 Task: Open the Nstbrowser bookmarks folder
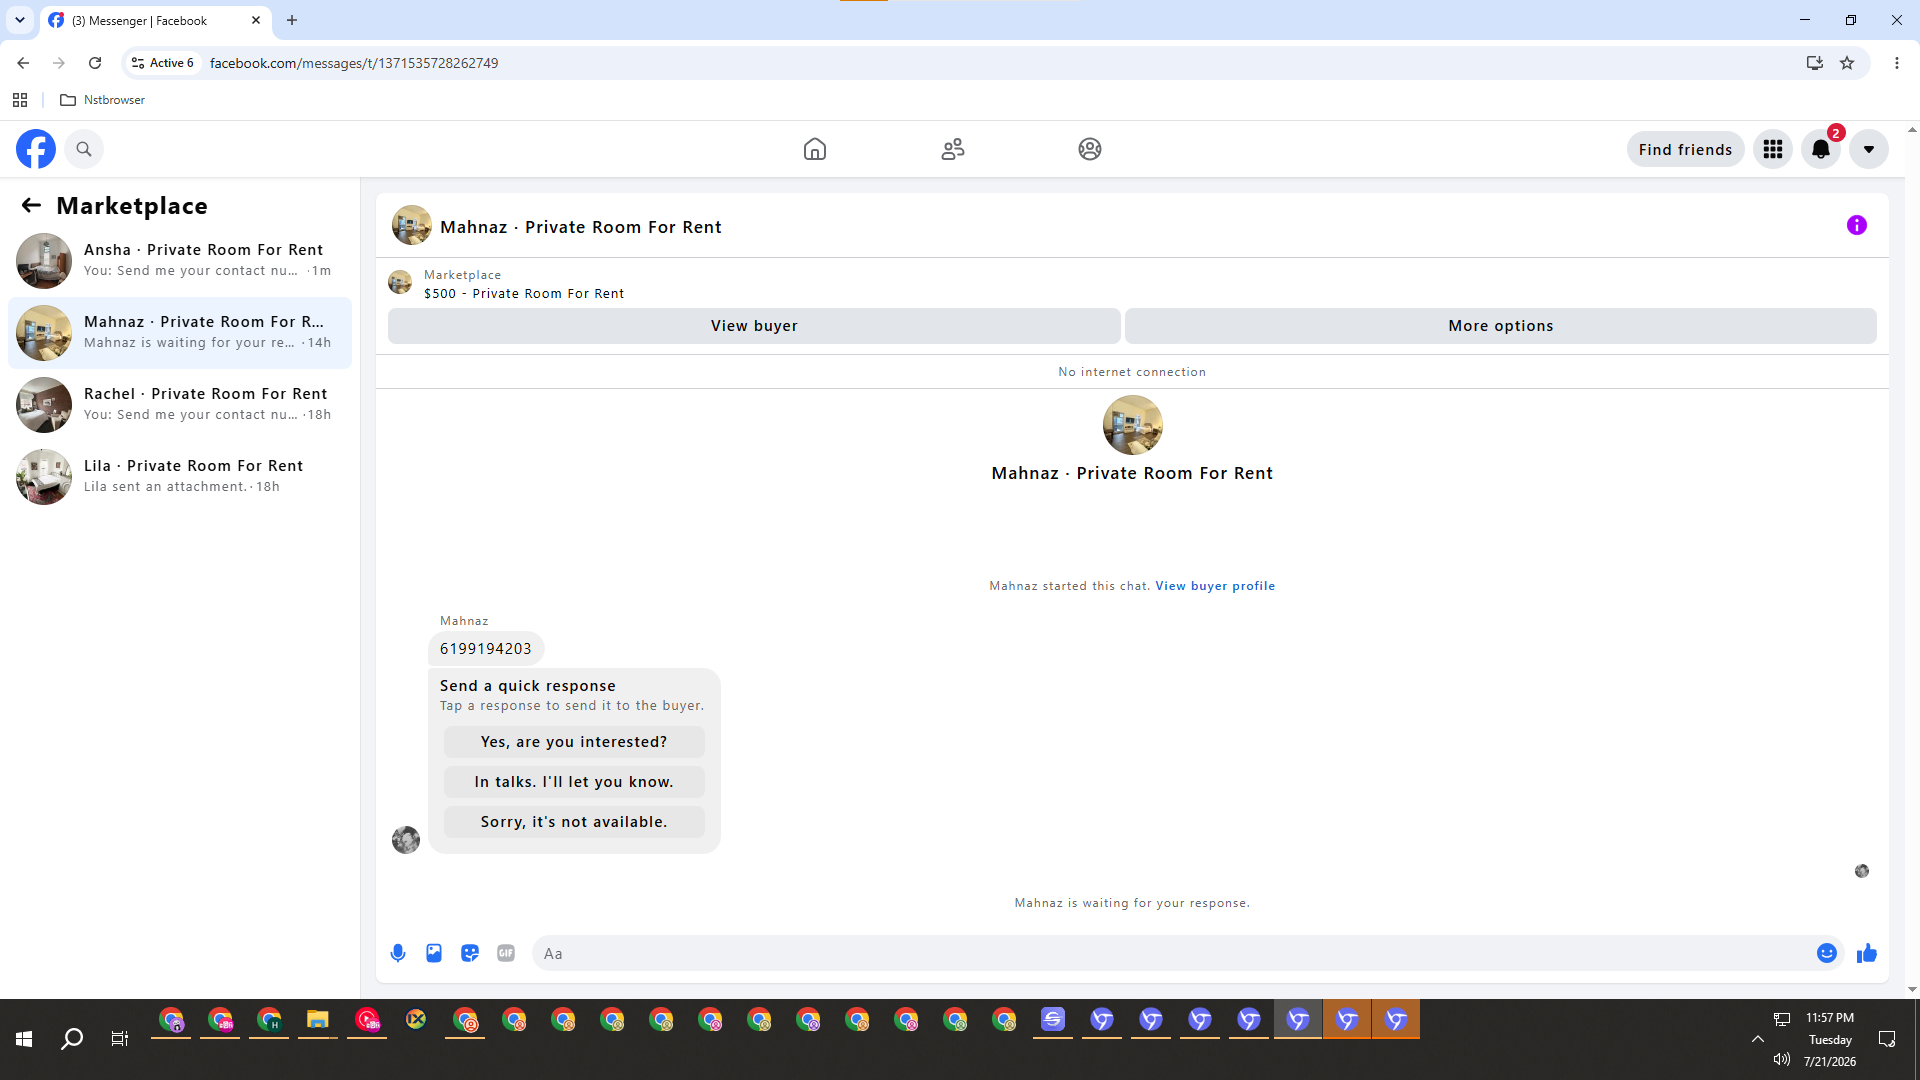tap(103, 100)
